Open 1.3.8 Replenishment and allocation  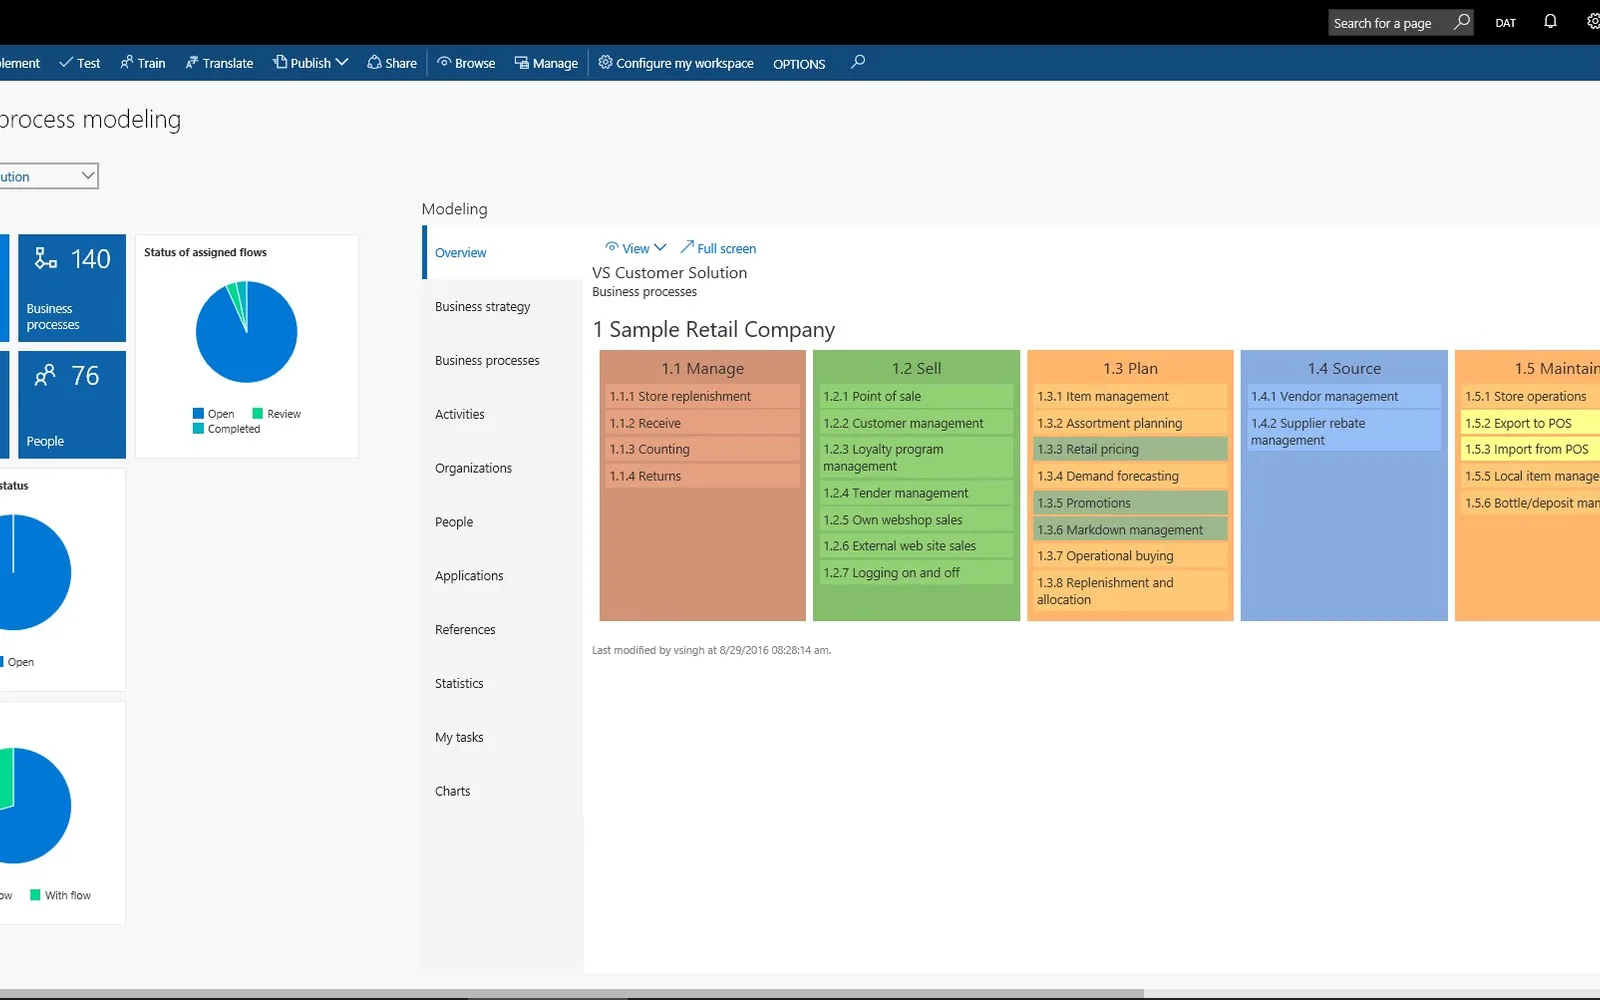coord(1130,591)
